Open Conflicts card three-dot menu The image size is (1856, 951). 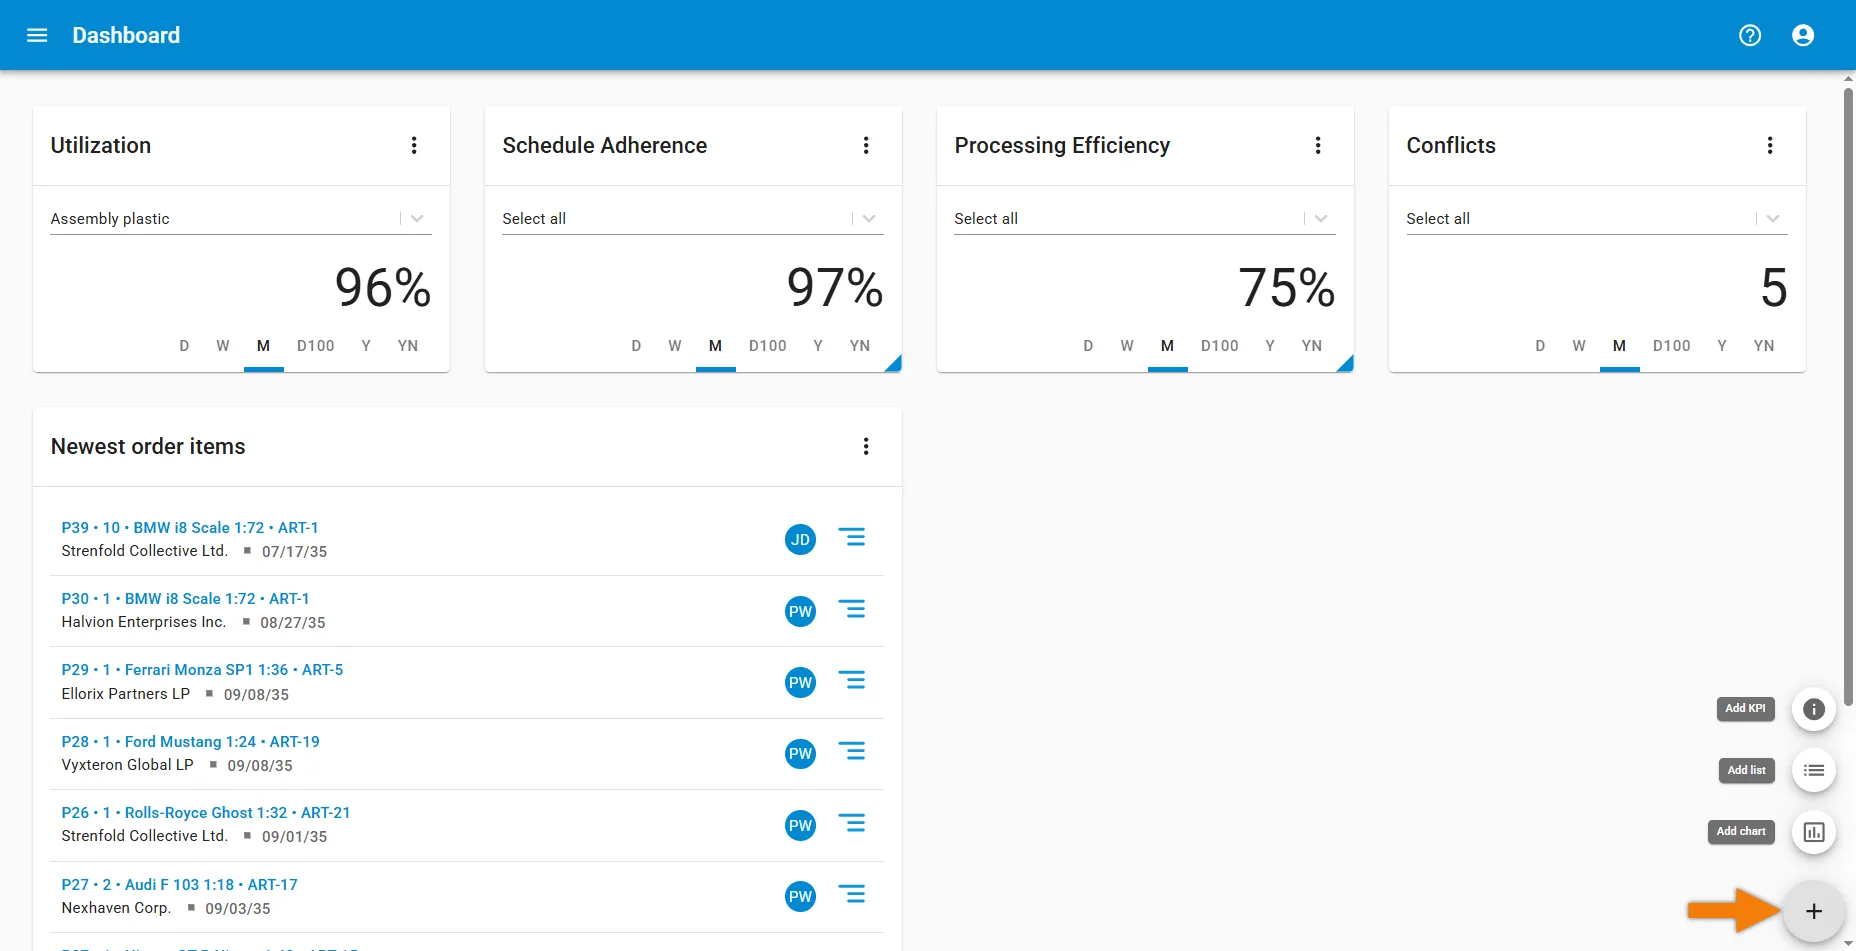[1770, 145]
